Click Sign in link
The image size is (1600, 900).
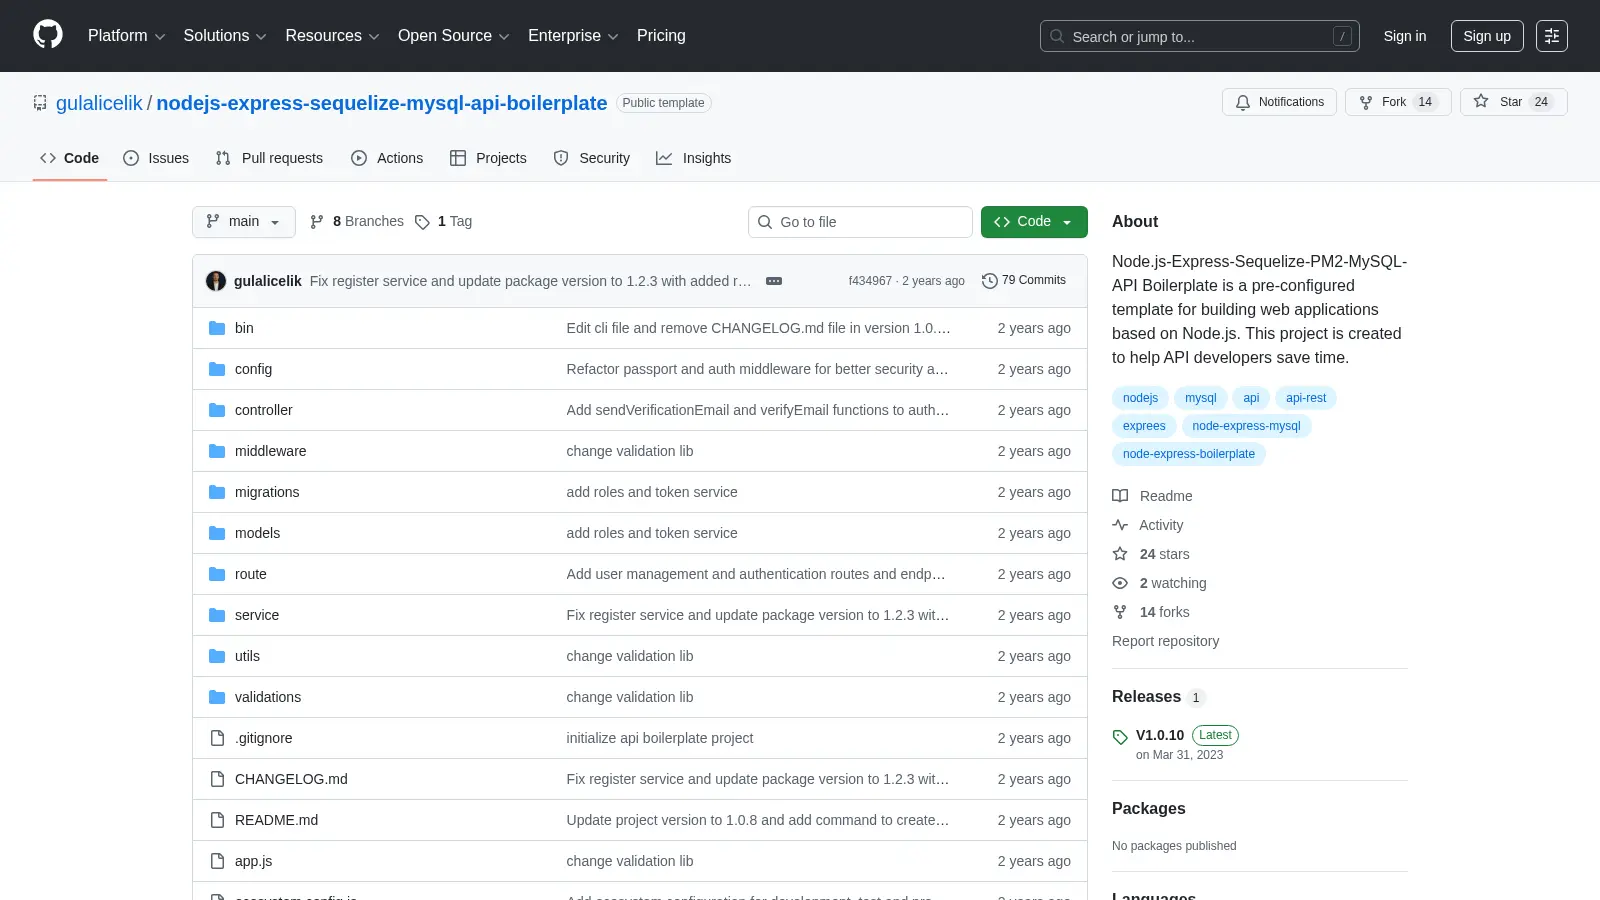[x=1405, y=36]
